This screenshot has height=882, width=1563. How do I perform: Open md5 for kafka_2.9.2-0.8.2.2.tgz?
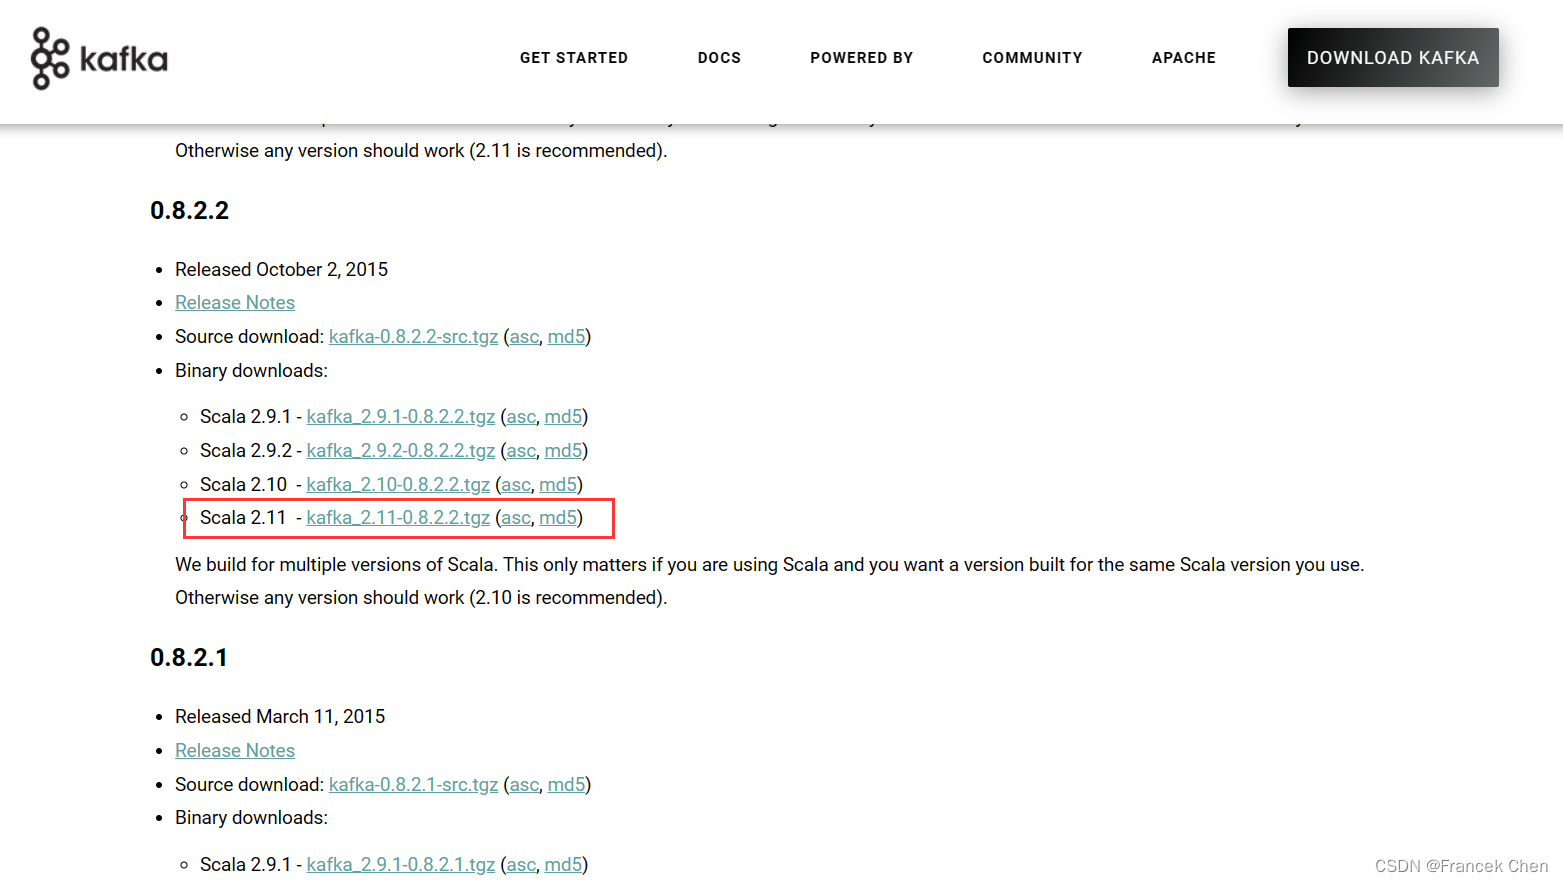(x=563, y=451)
